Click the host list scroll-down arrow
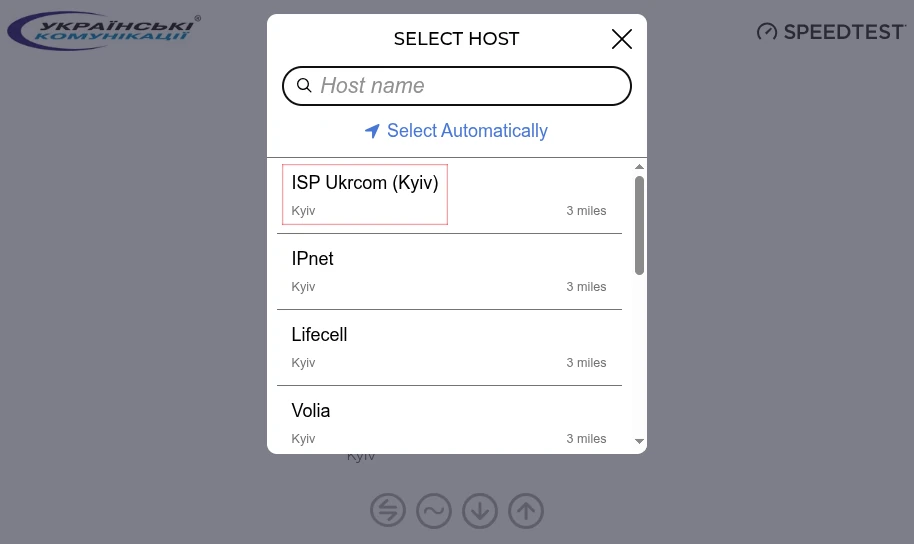 pyautogui.click(x=639, y=441)
